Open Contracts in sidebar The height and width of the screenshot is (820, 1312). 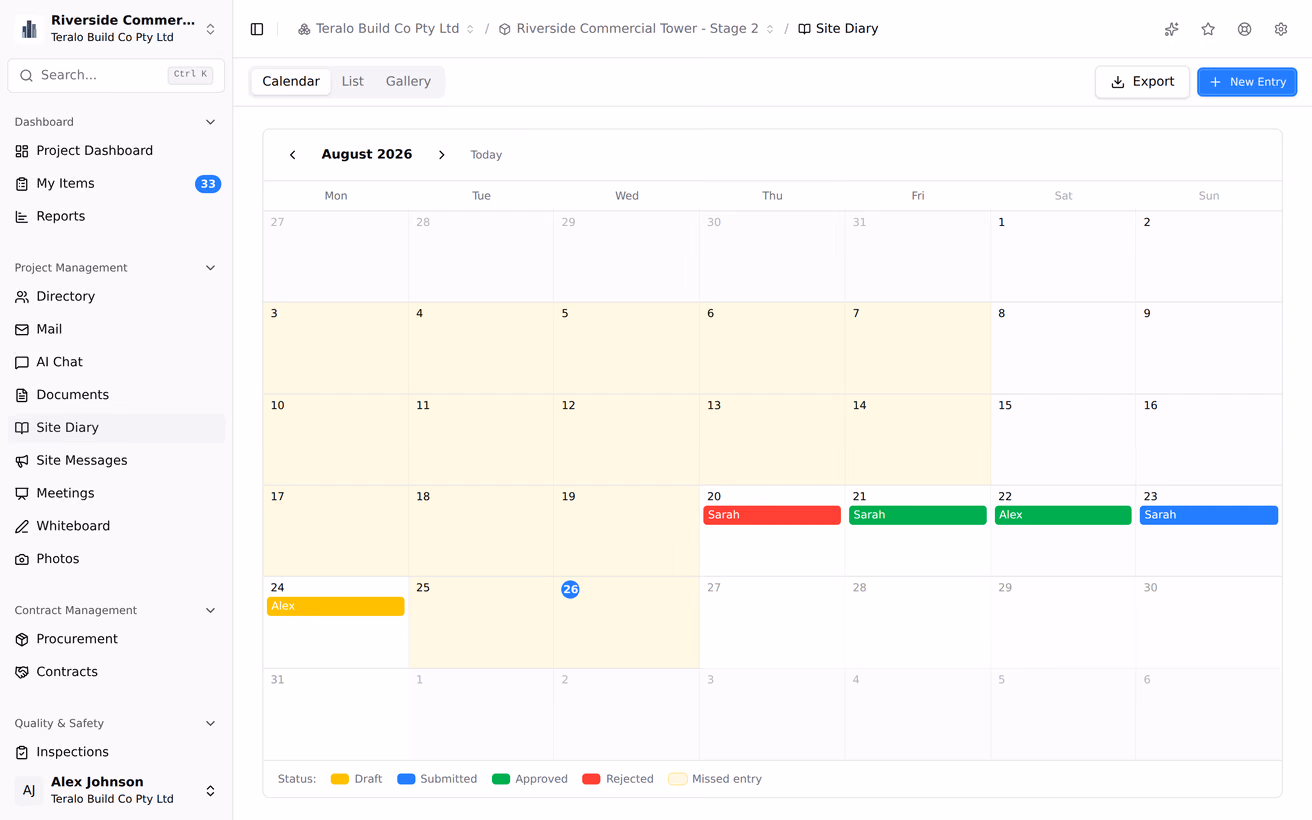tap(116, 672)
